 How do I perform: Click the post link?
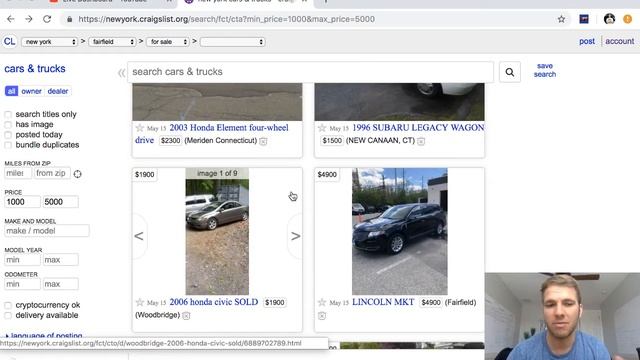pyautogui.click(x=587, y=41)
